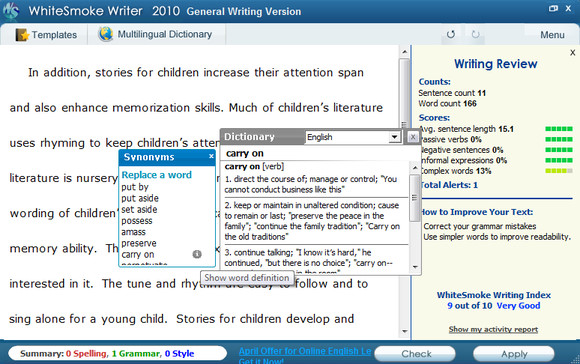Screen dimensions: 580x364
Task: Click the Check button
Action: [x=415, y=354]
